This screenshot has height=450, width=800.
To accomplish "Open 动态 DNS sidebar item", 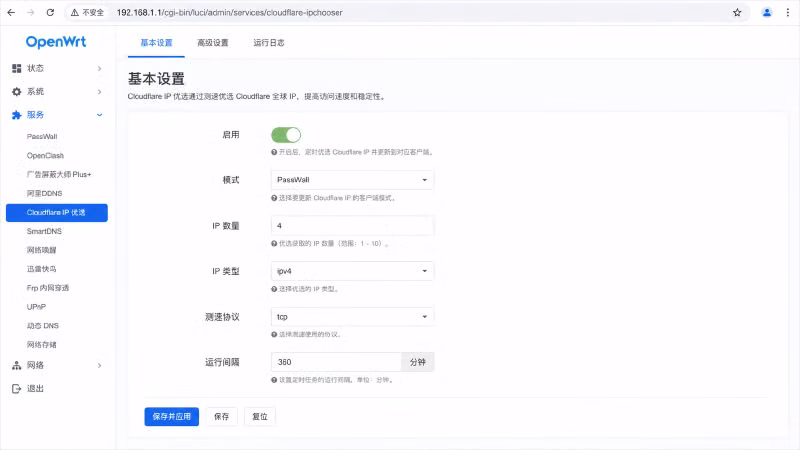I will [43, 326].
